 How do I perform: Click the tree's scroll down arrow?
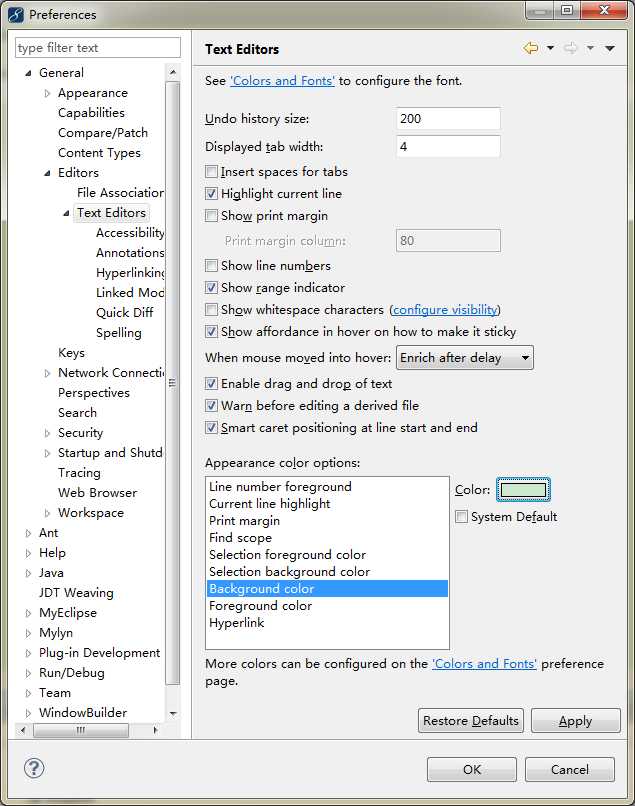pyautogui.click(x=173, y=713)
